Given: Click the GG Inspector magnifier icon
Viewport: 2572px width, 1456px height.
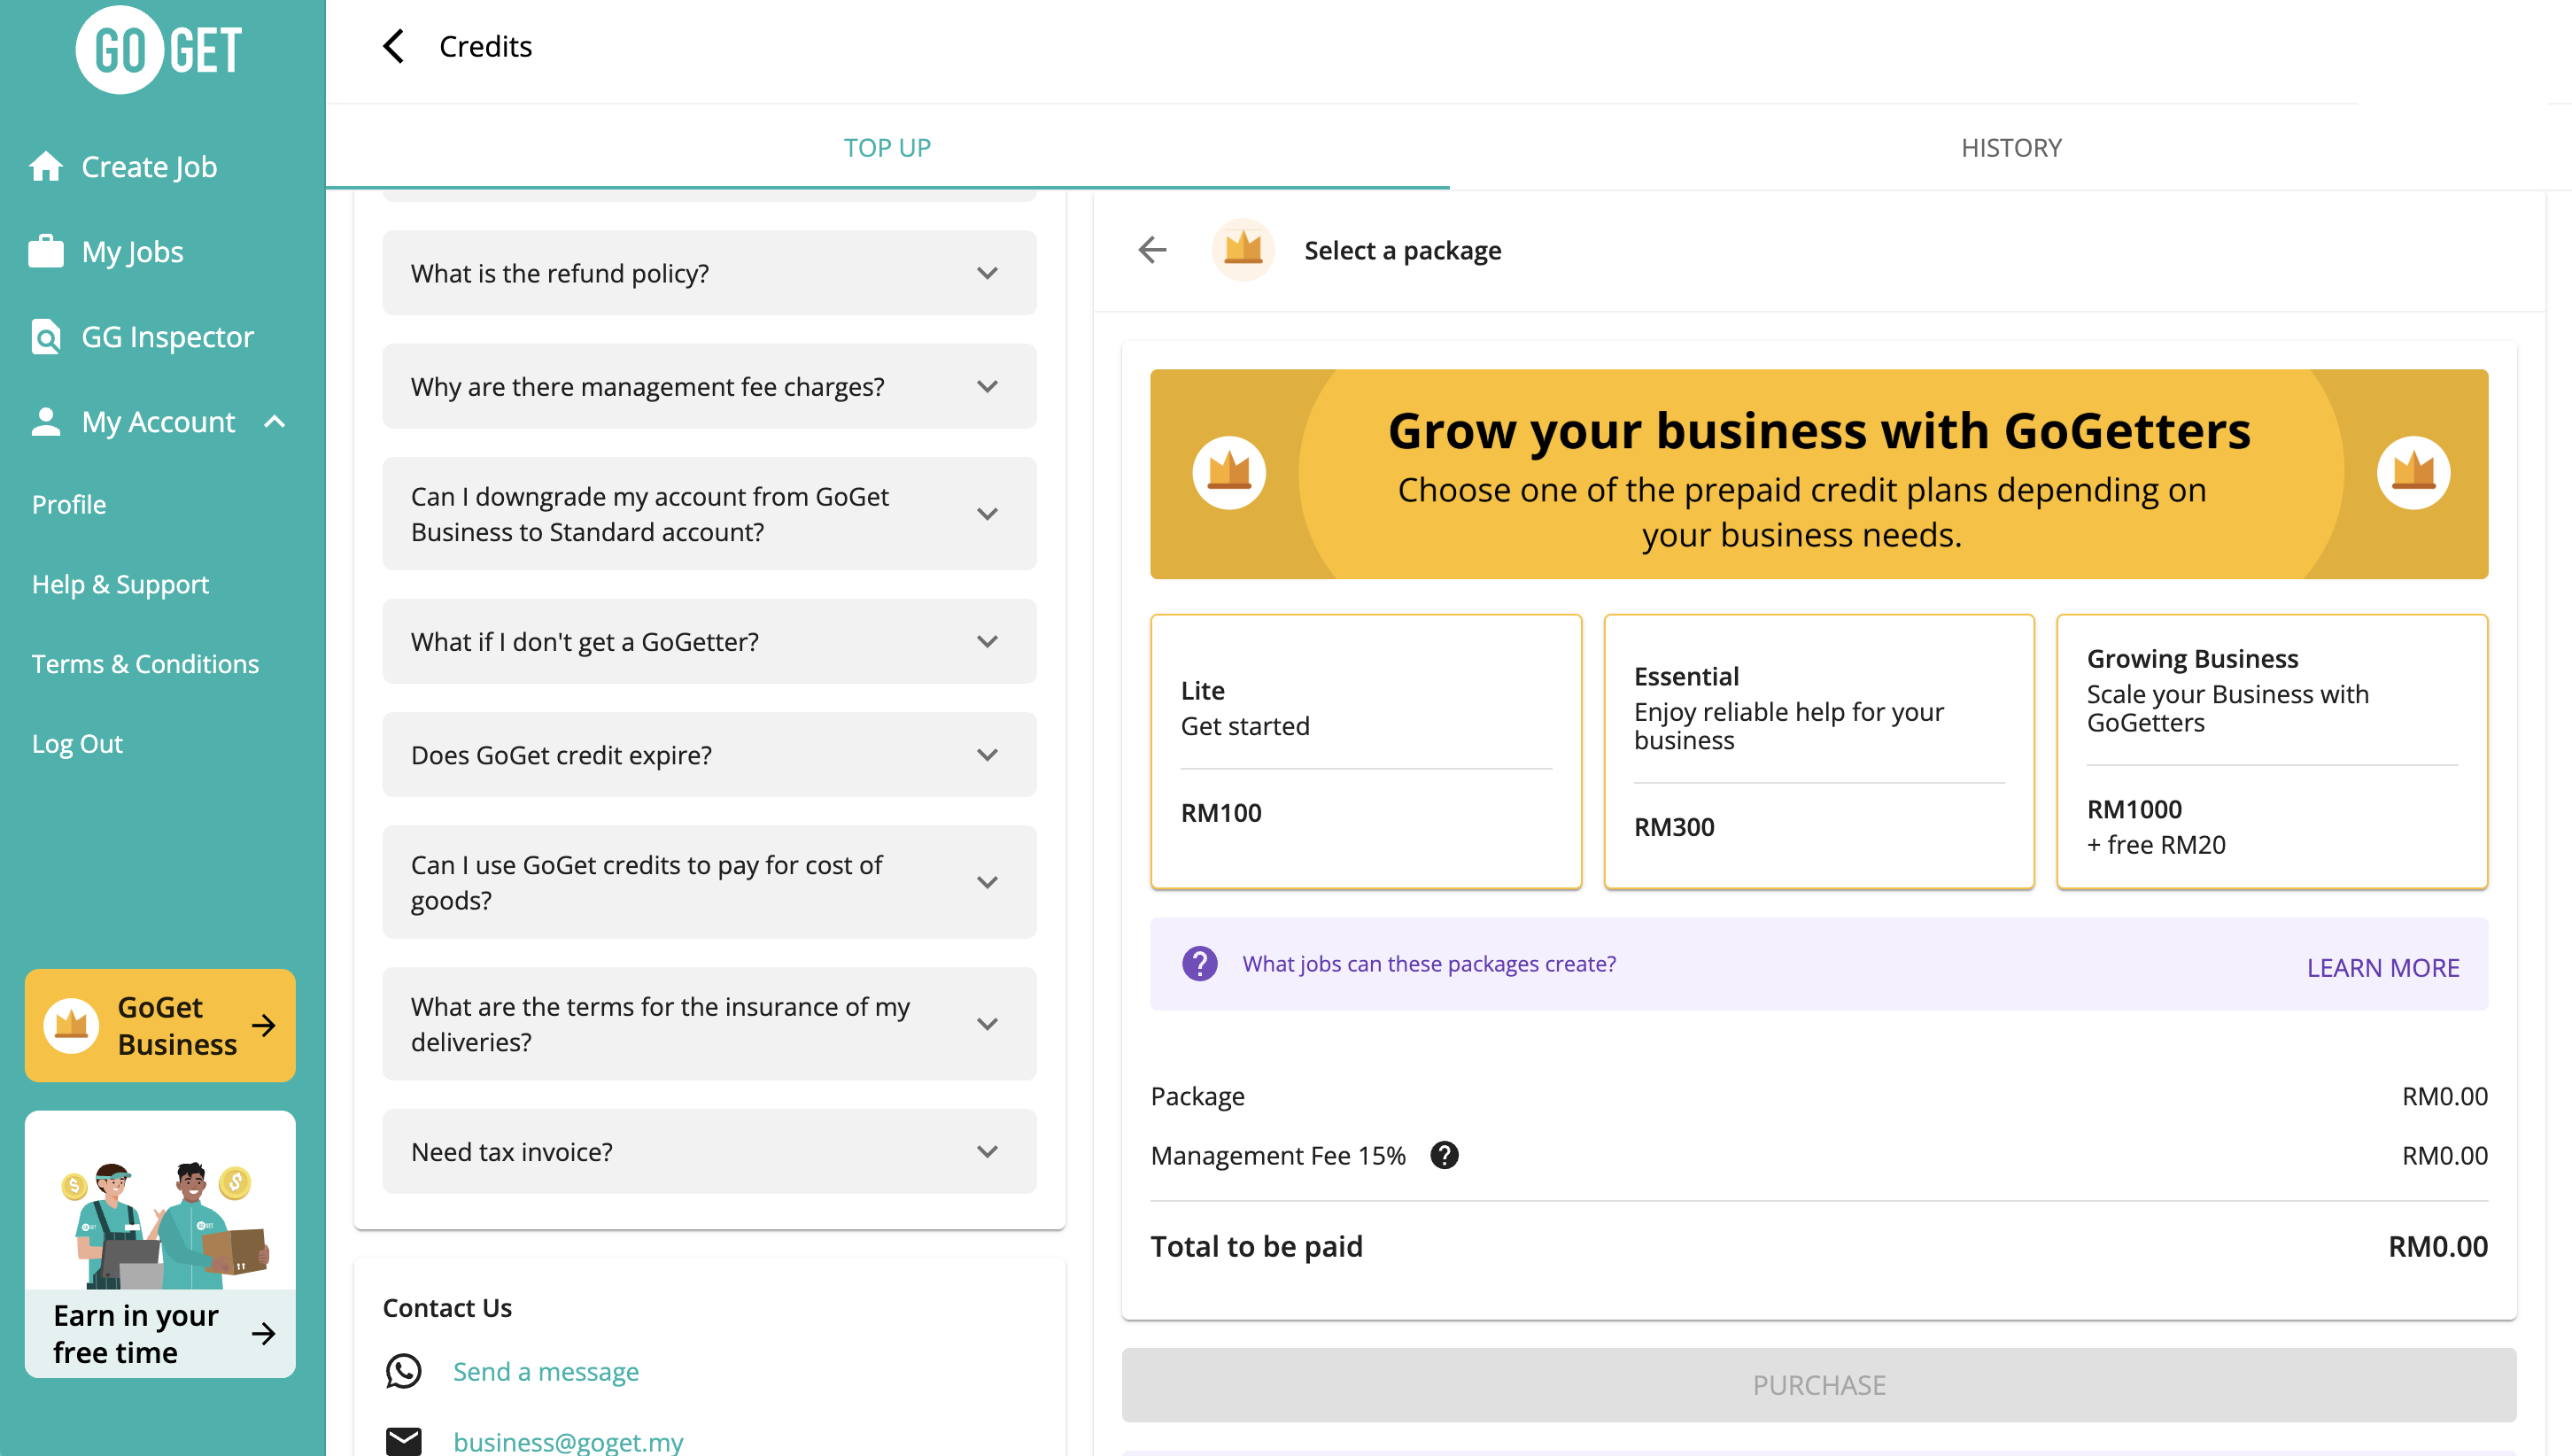Looking at the screenshot, I should (46, 337).
